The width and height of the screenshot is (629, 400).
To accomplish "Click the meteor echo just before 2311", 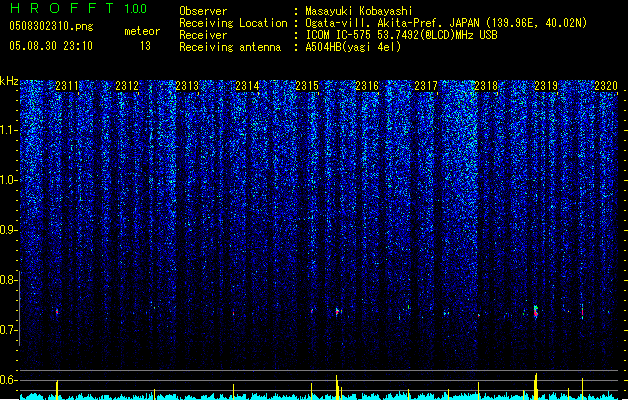I will [57, 311].
